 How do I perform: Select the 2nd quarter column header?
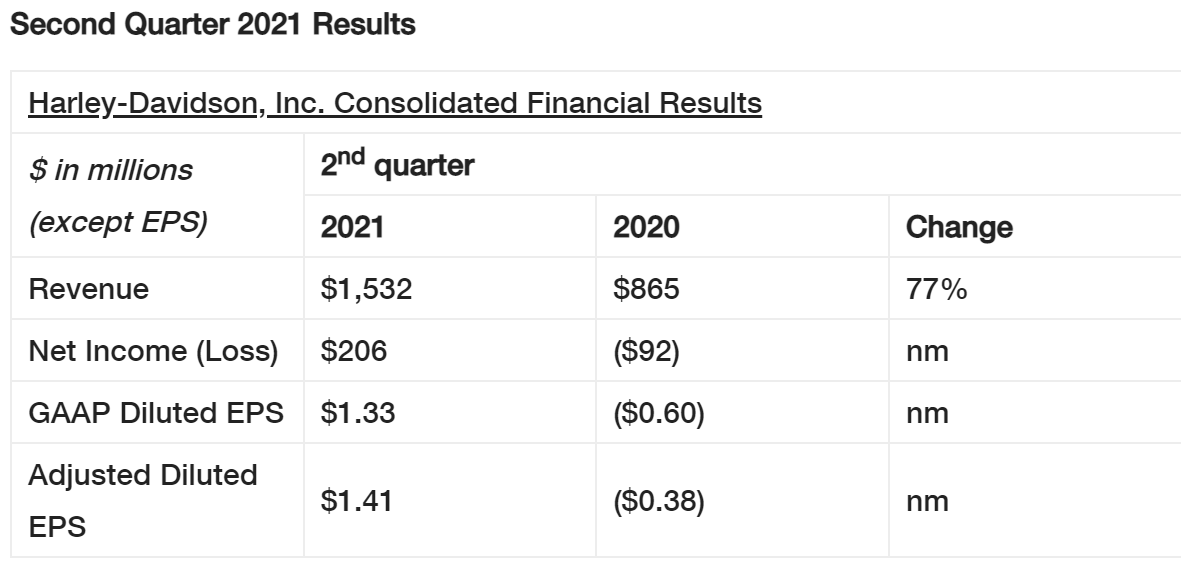[397, 166]
